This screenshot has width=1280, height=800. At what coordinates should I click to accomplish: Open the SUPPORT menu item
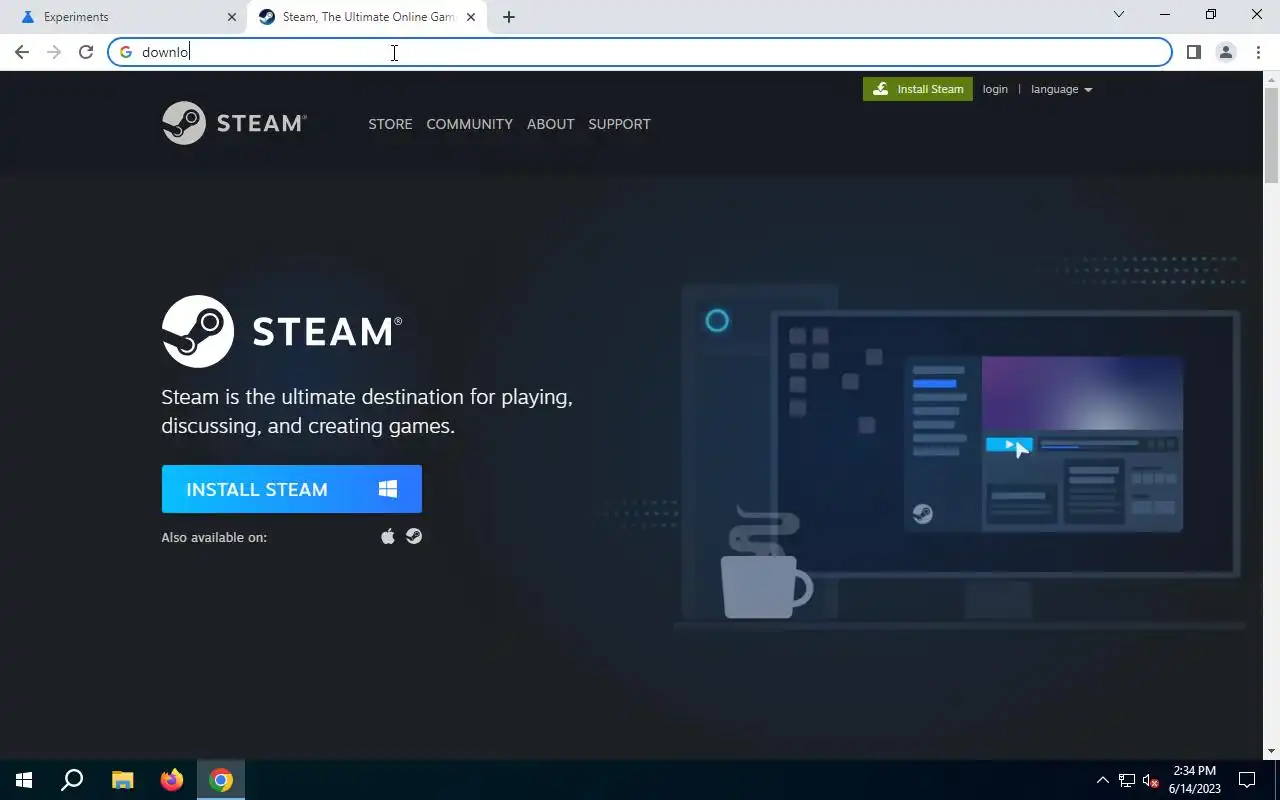click(x=619, y=124)
